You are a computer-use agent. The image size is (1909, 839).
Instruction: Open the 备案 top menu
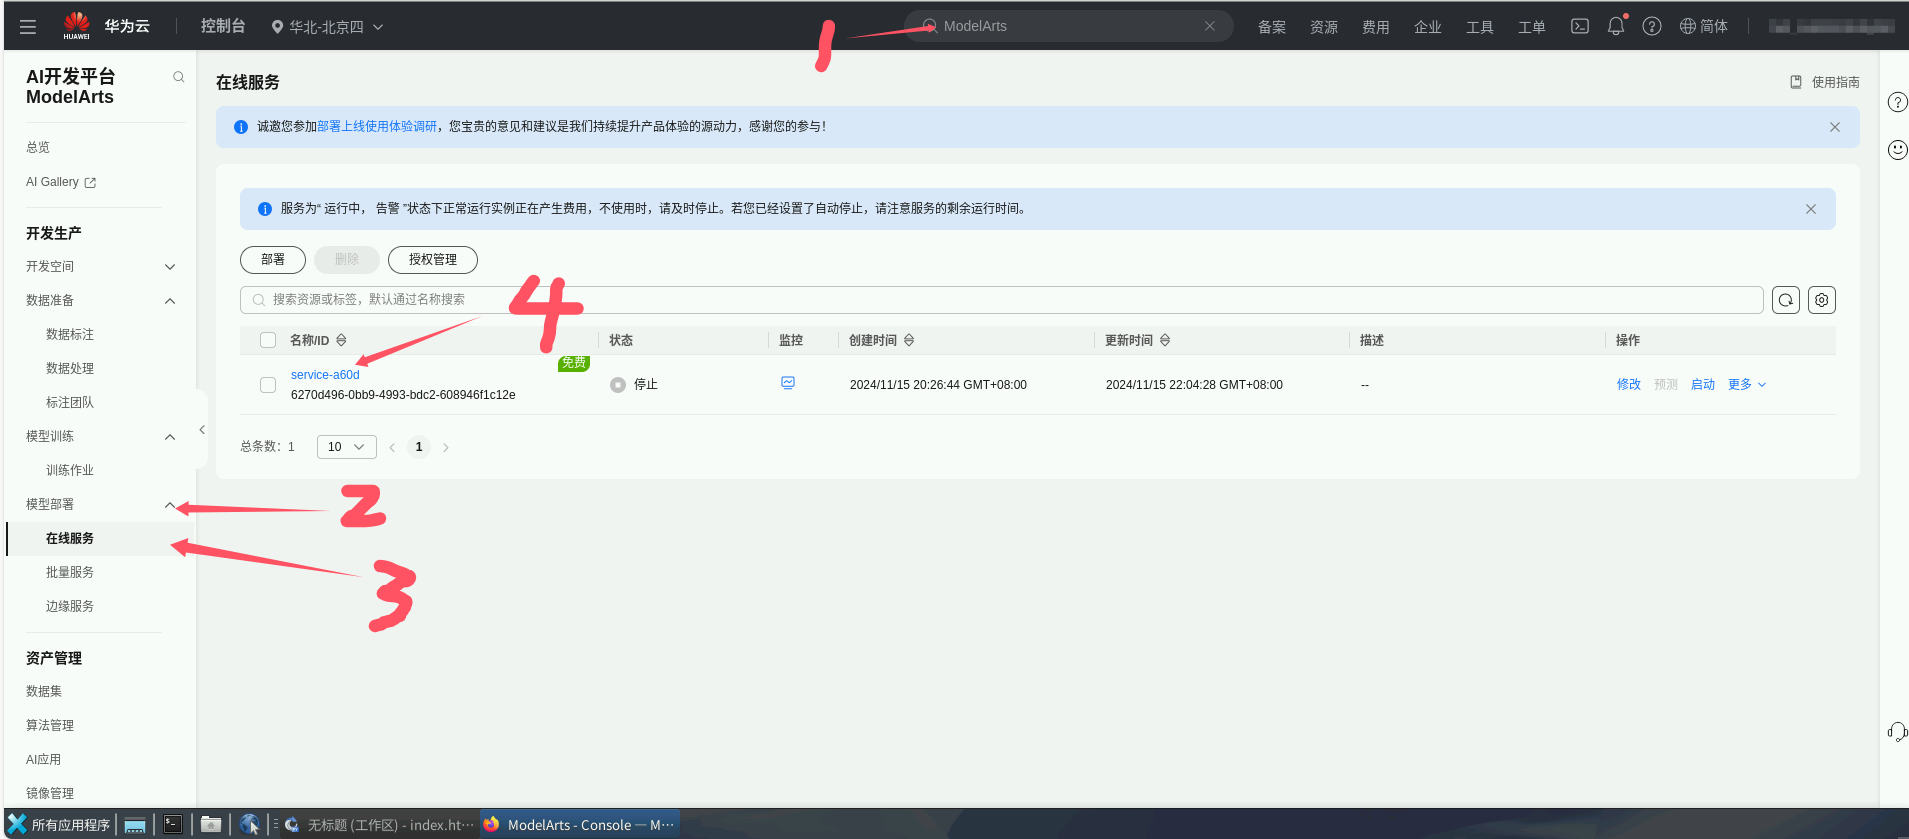point(1272,27)
